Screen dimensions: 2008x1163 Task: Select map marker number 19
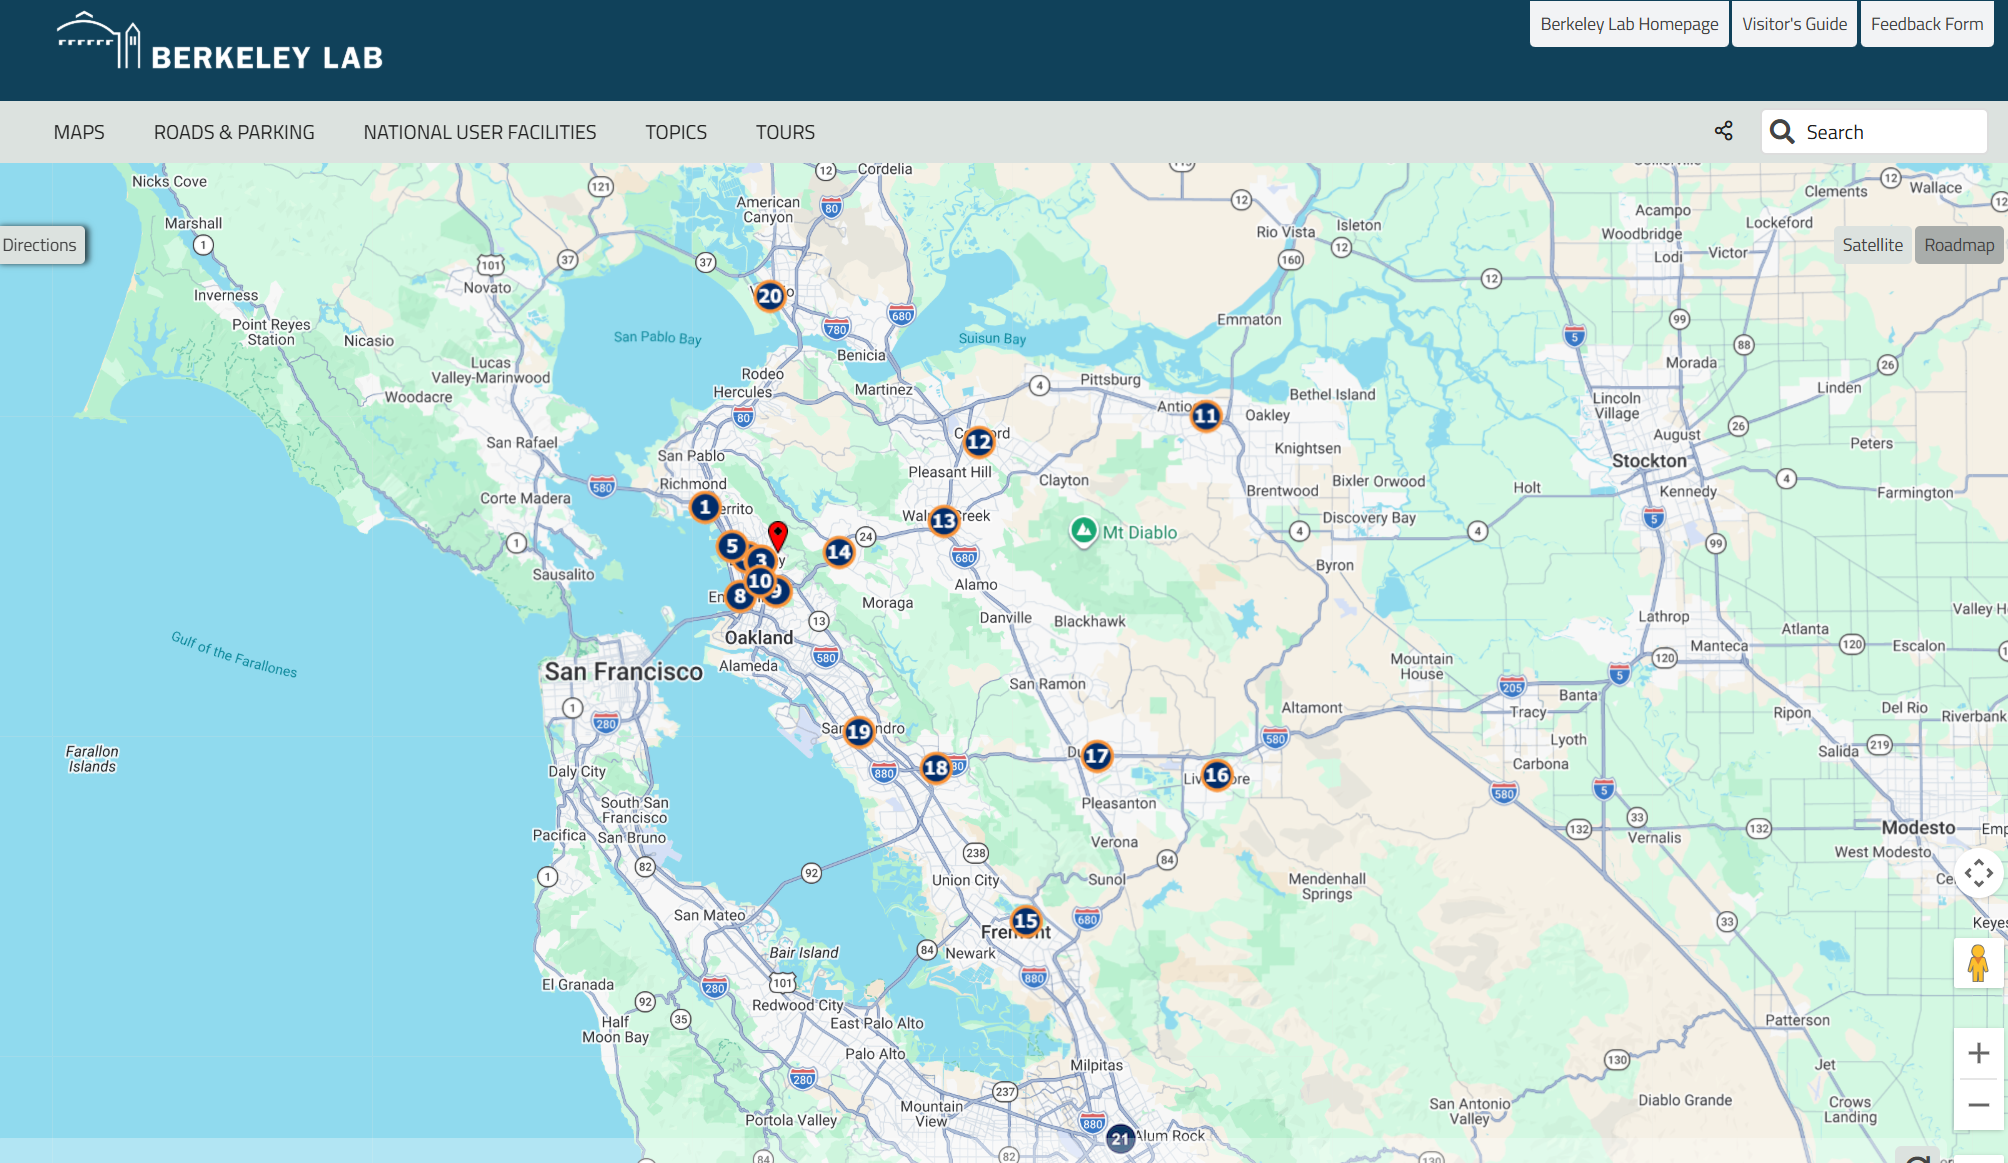click(x=859, y=732)
